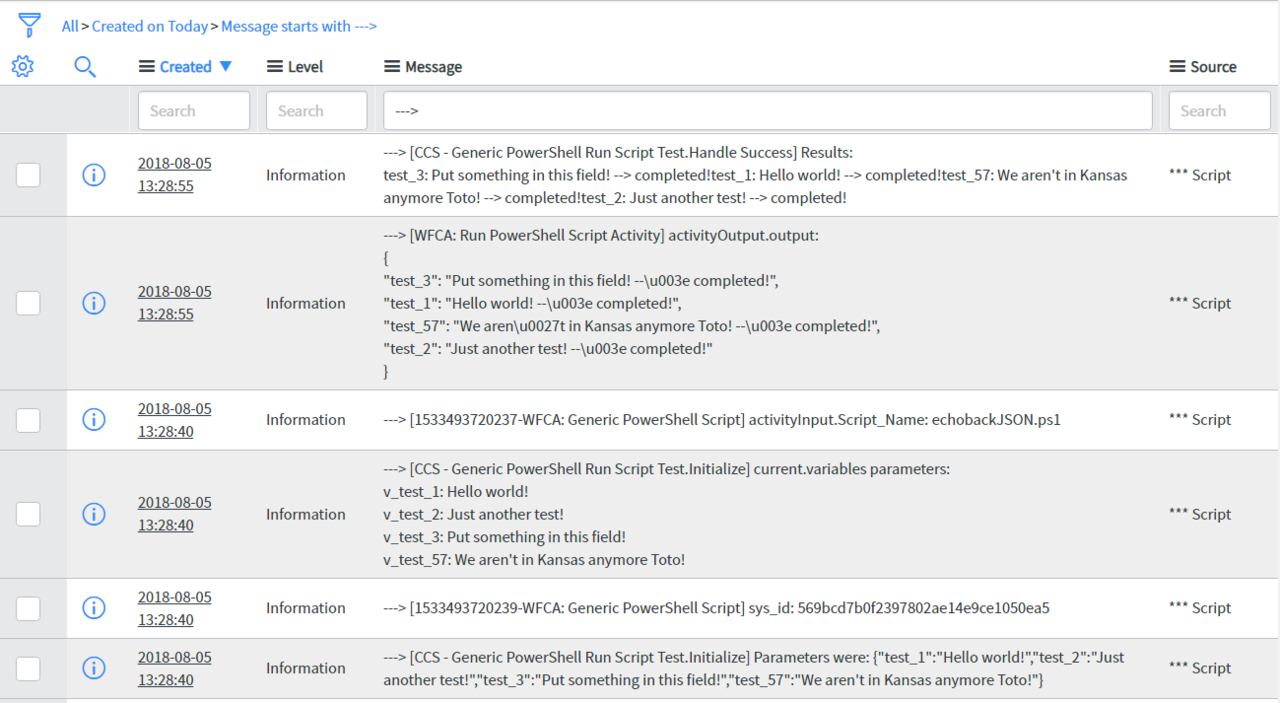Preview the sys_id log record info icon
This screenshot has height=703, width=1280.
(94, 608)
